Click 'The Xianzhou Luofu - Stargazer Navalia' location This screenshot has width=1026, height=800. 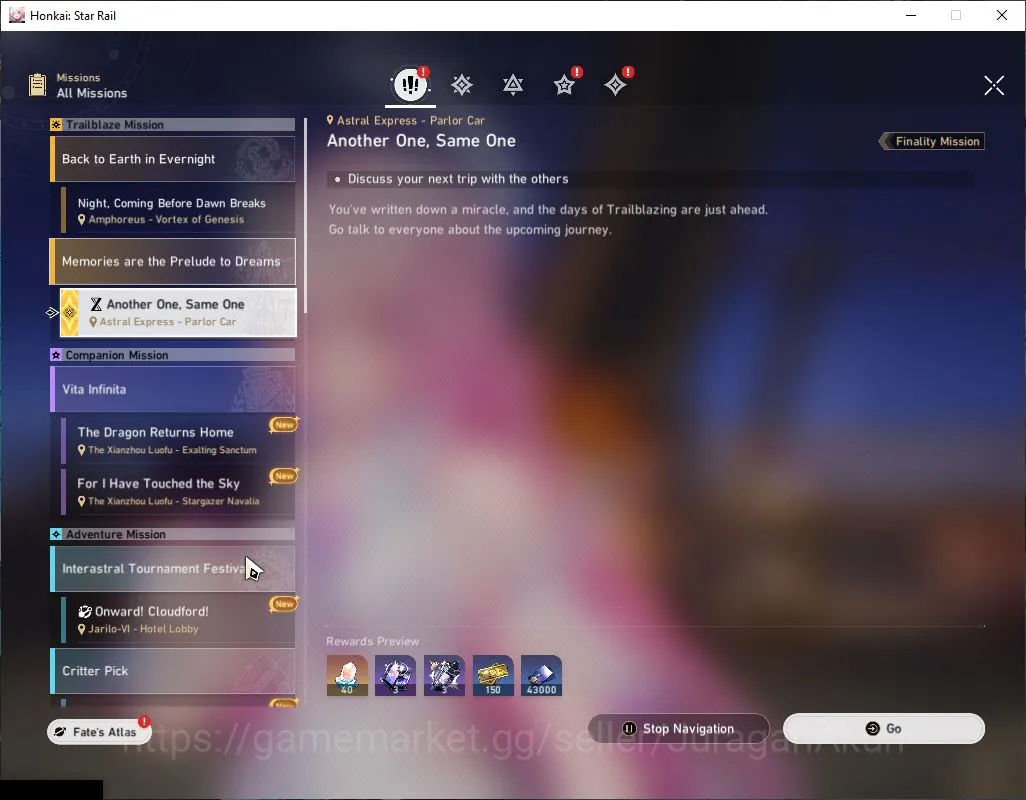tap(173, 501)
